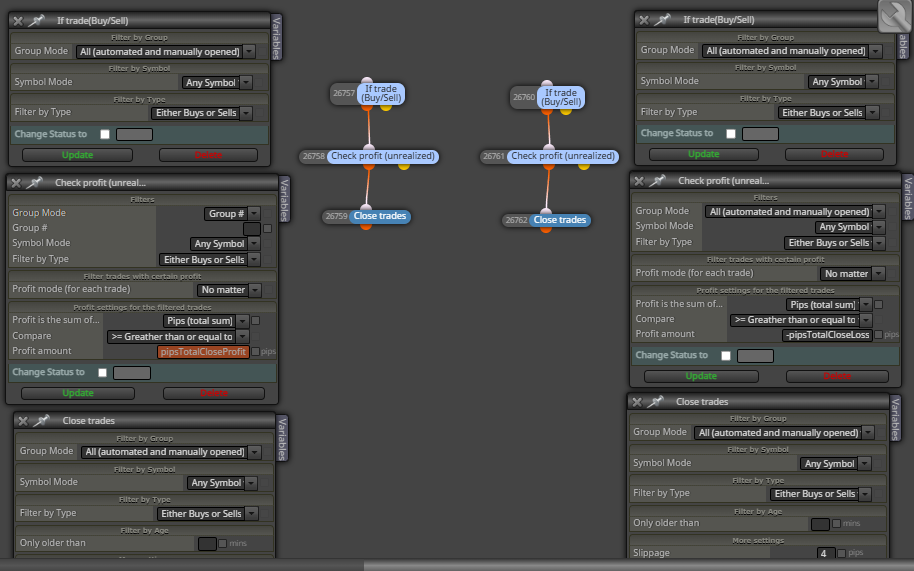Click Update button in left Check profit panel
Image resolution: width=914 pixels, height=571 pixels.
coord(78,393)
